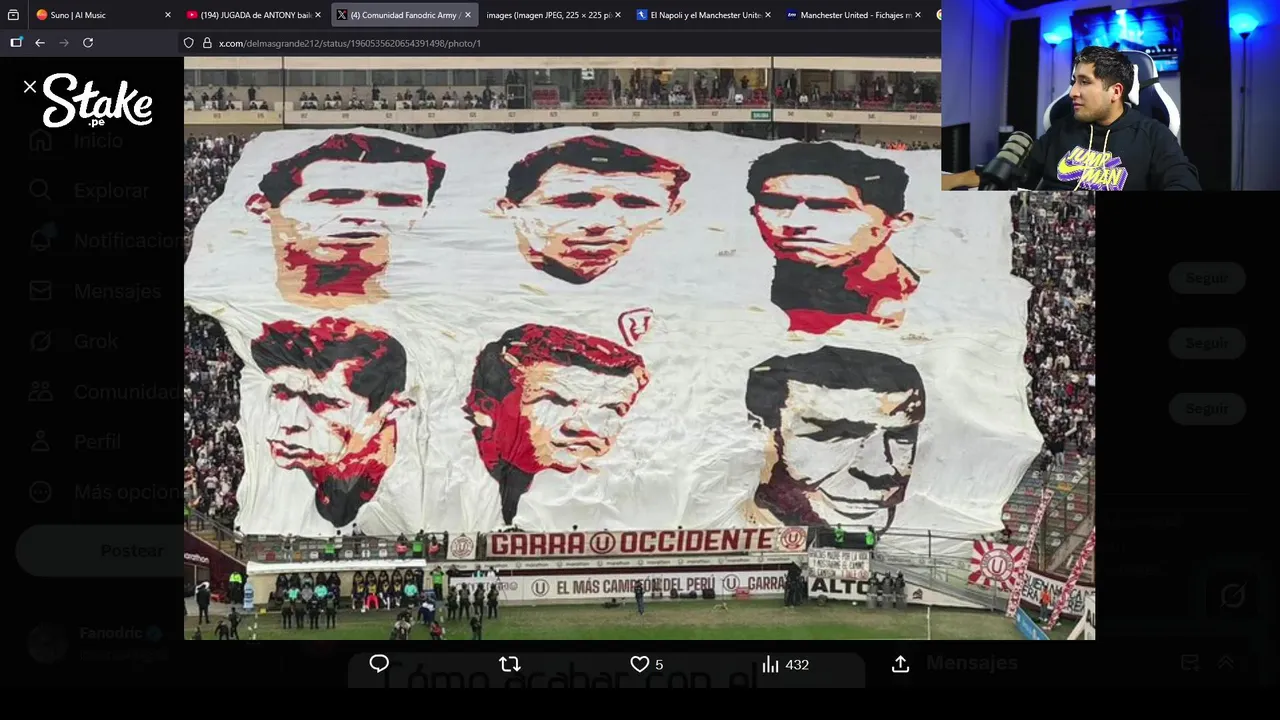
Task: Close the images Imagen JPEG tab
Action: pyautogui.click(x=618, y=15)
